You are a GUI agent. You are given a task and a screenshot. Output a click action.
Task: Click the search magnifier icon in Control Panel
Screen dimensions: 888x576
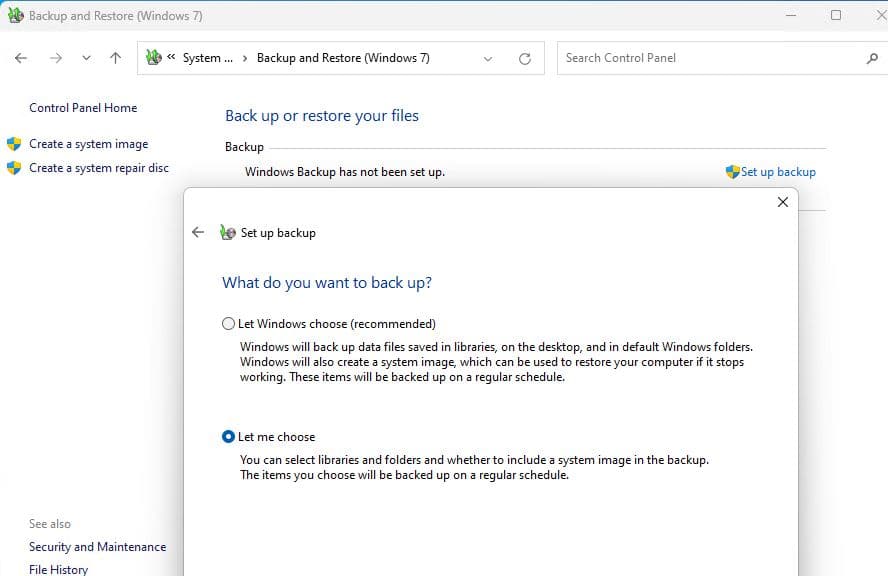point(872,58)
